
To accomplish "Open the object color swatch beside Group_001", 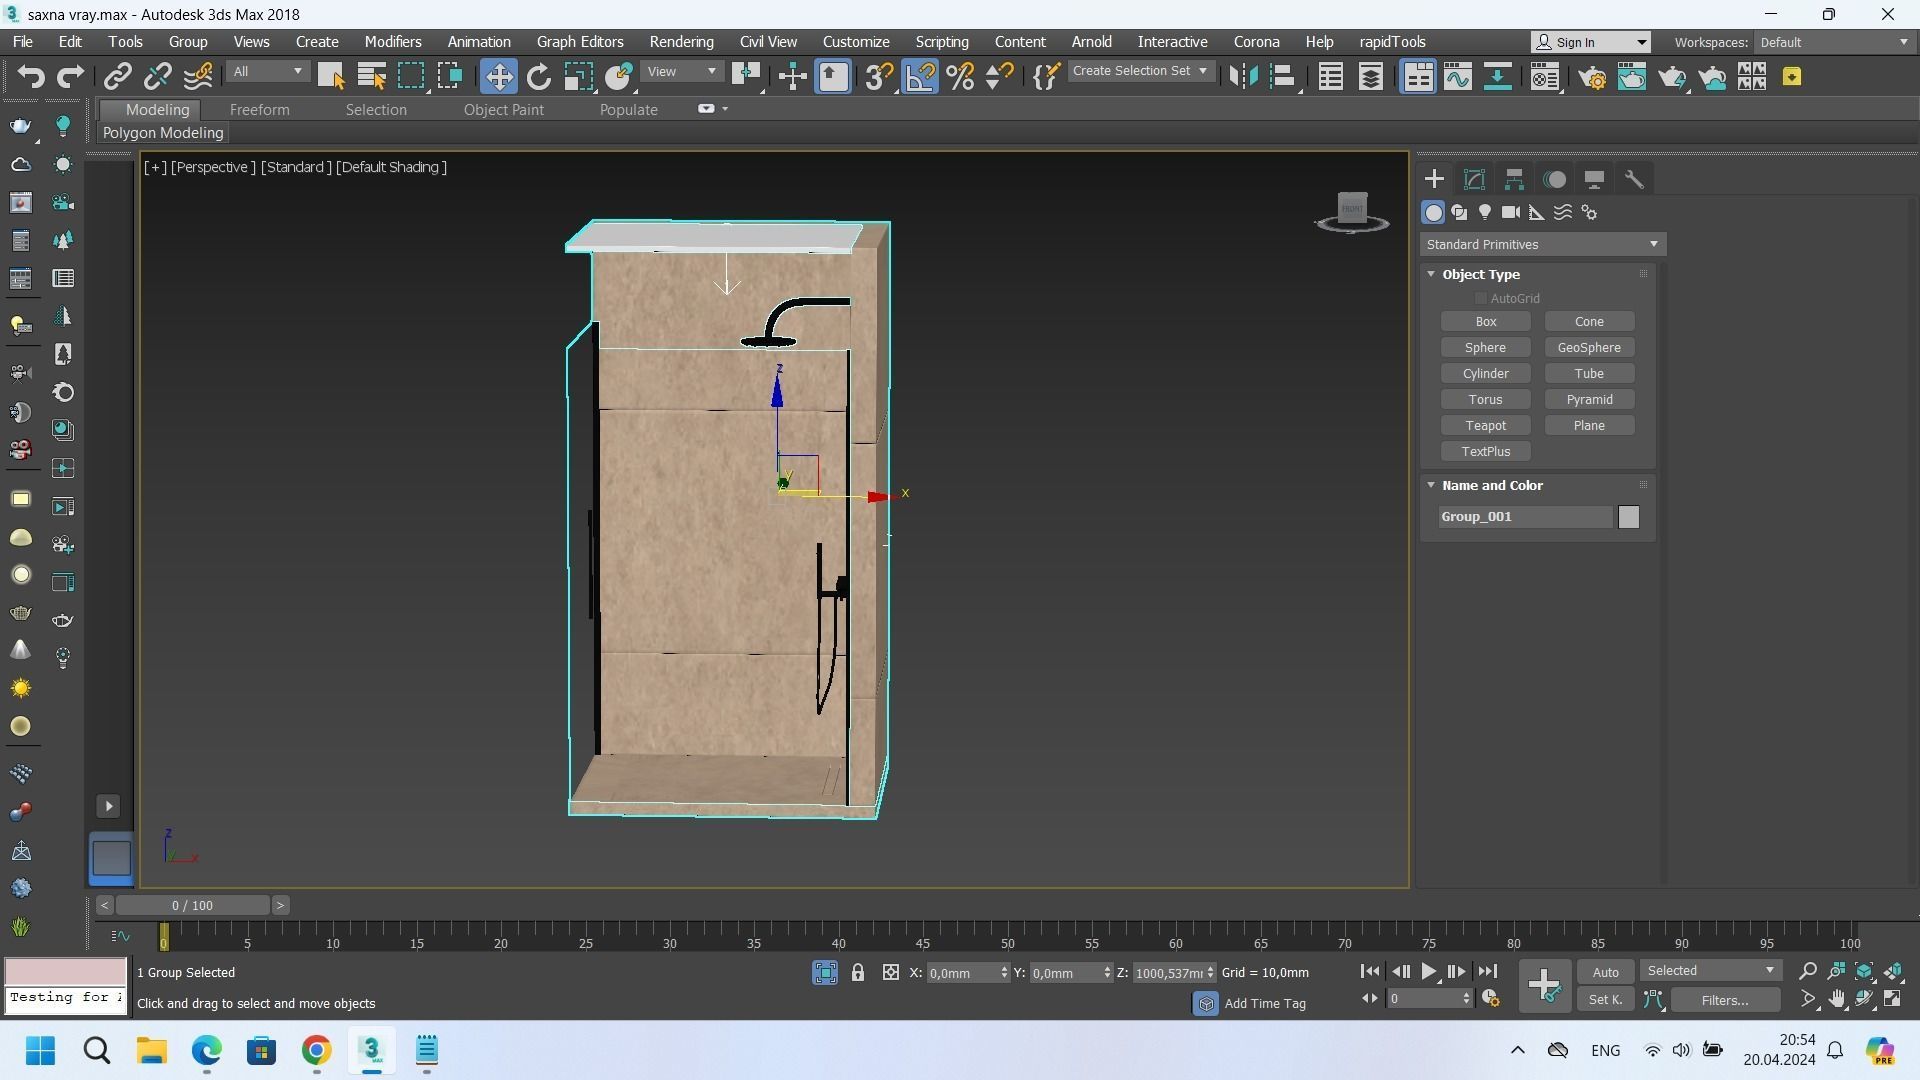I will pos(1629,517).
